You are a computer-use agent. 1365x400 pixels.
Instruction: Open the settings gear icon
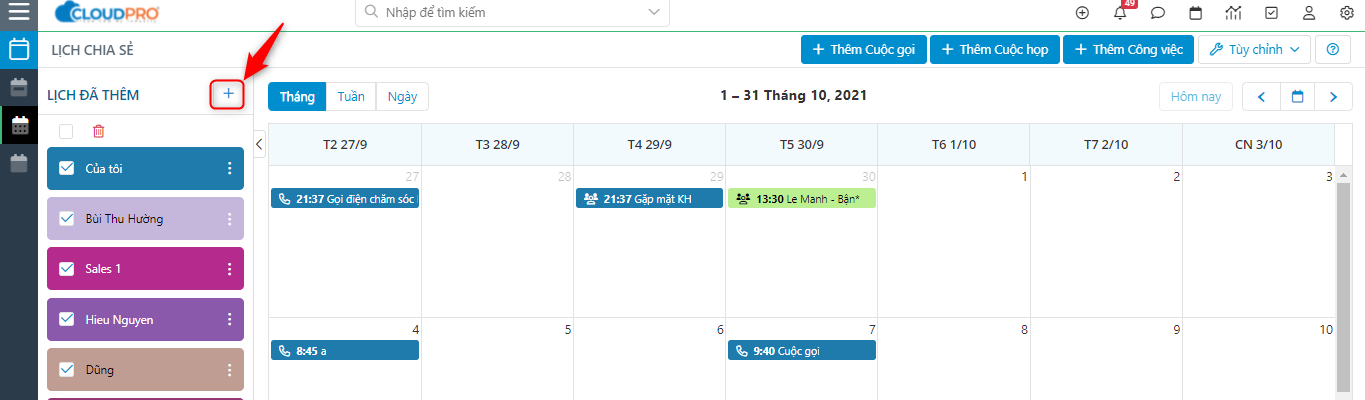point(1346,13)
